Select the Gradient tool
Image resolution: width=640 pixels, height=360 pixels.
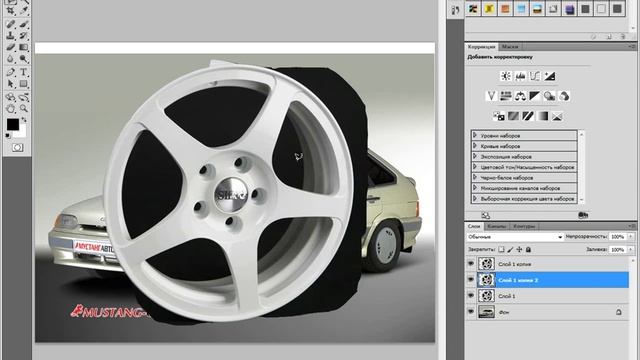click(24, 48)
